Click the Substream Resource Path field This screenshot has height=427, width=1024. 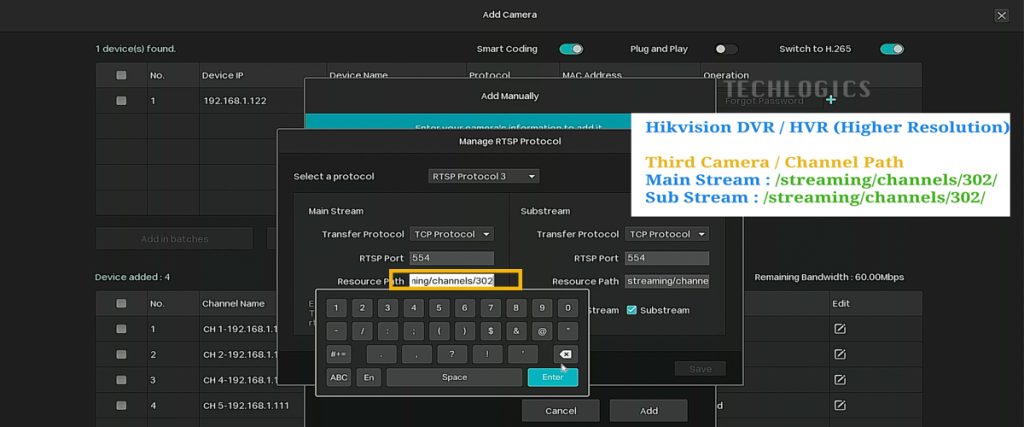667,281
